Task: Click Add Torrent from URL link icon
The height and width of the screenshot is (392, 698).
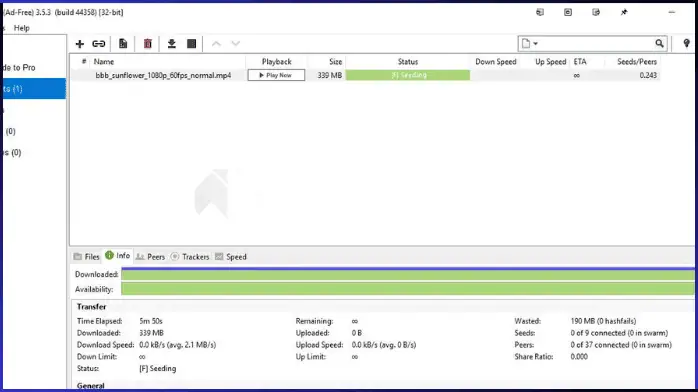Action: [x=99, y=44]
